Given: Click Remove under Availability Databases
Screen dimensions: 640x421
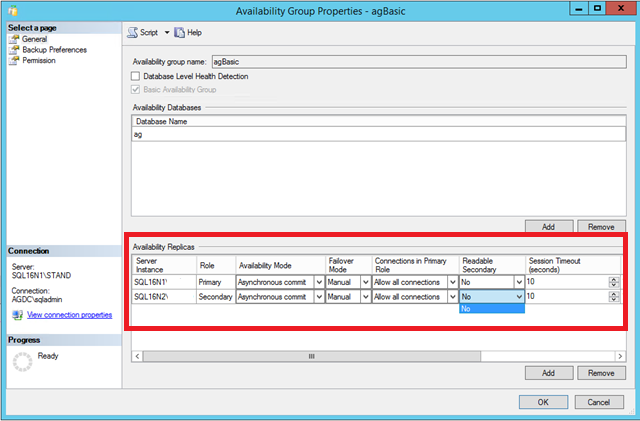Looking at the screenshot, I should click(601, 227).
